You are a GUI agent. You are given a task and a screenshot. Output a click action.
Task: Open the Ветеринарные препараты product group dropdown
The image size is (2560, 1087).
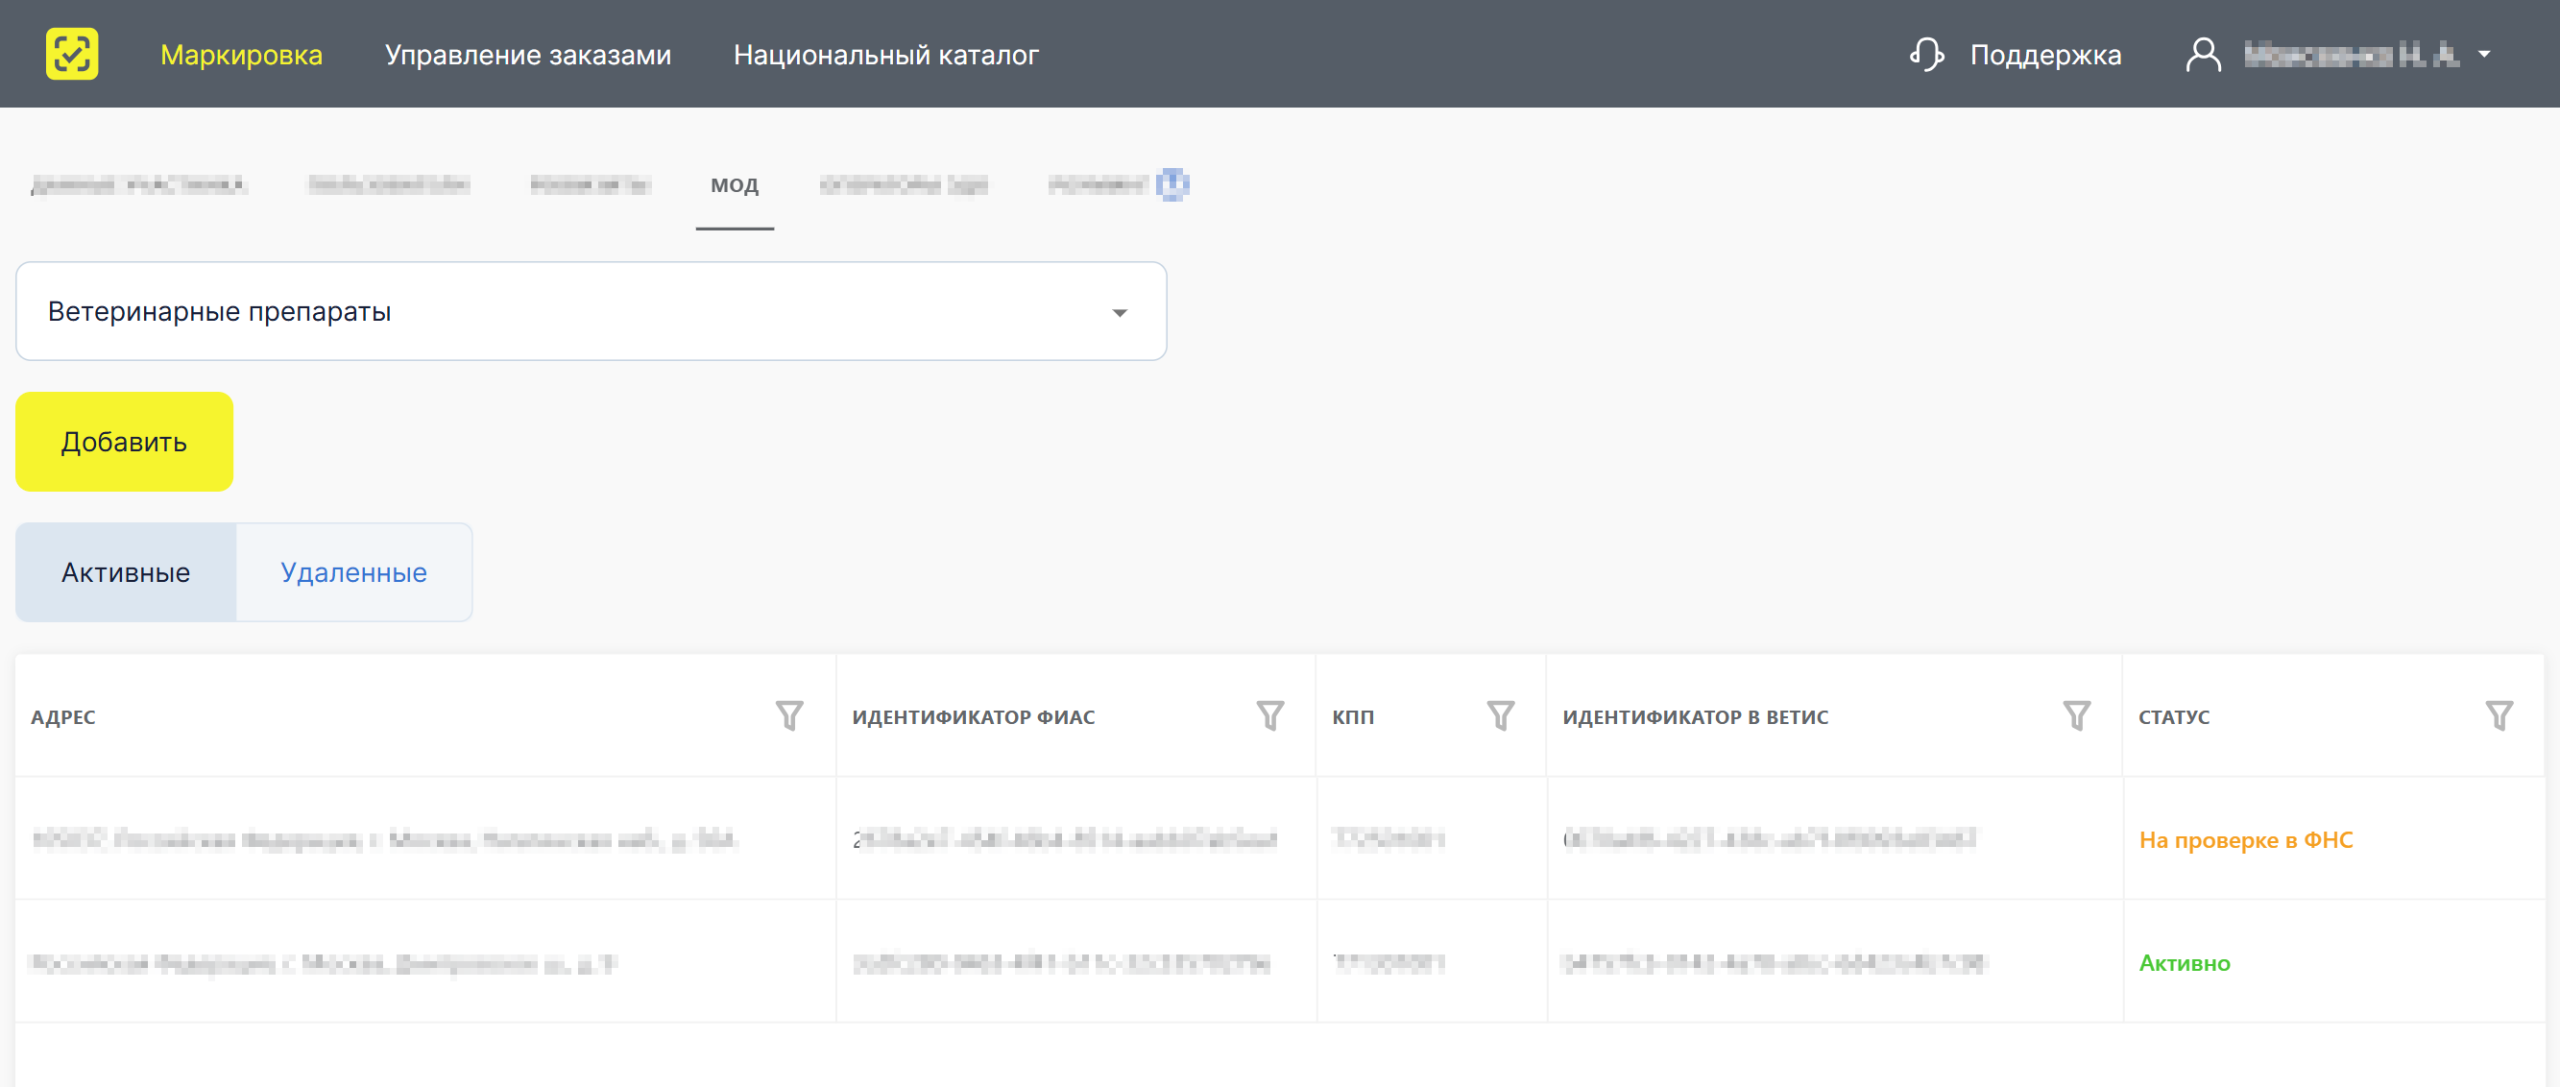(591, 311)
